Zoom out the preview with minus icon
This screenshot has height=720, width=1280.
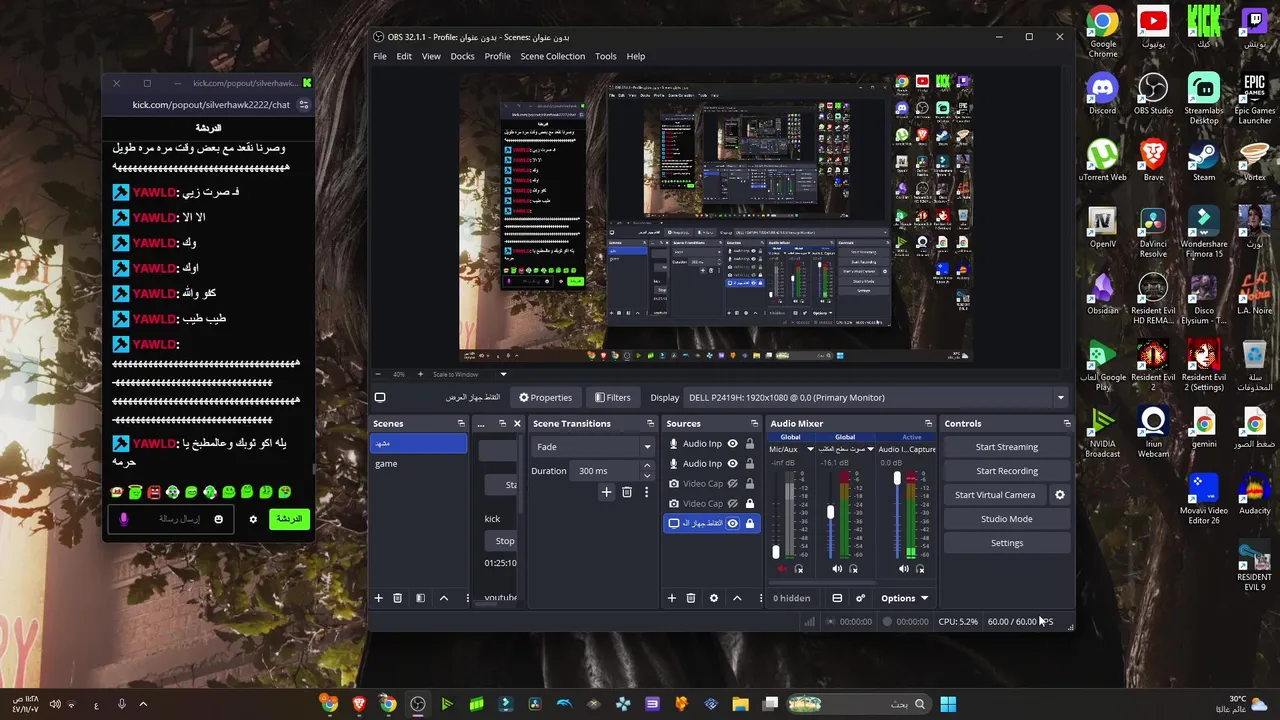(x=379, y=374)
